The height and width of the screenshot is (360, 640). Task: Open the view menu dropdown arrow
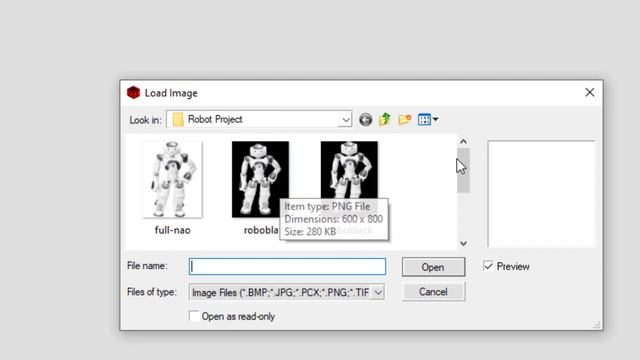pos(436,120)
